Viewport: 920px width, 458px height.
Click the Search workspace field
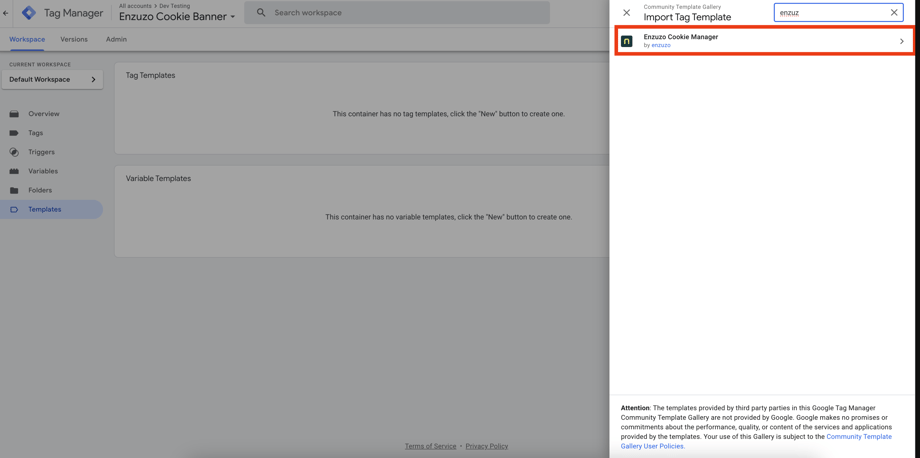(x=397, y=12)
